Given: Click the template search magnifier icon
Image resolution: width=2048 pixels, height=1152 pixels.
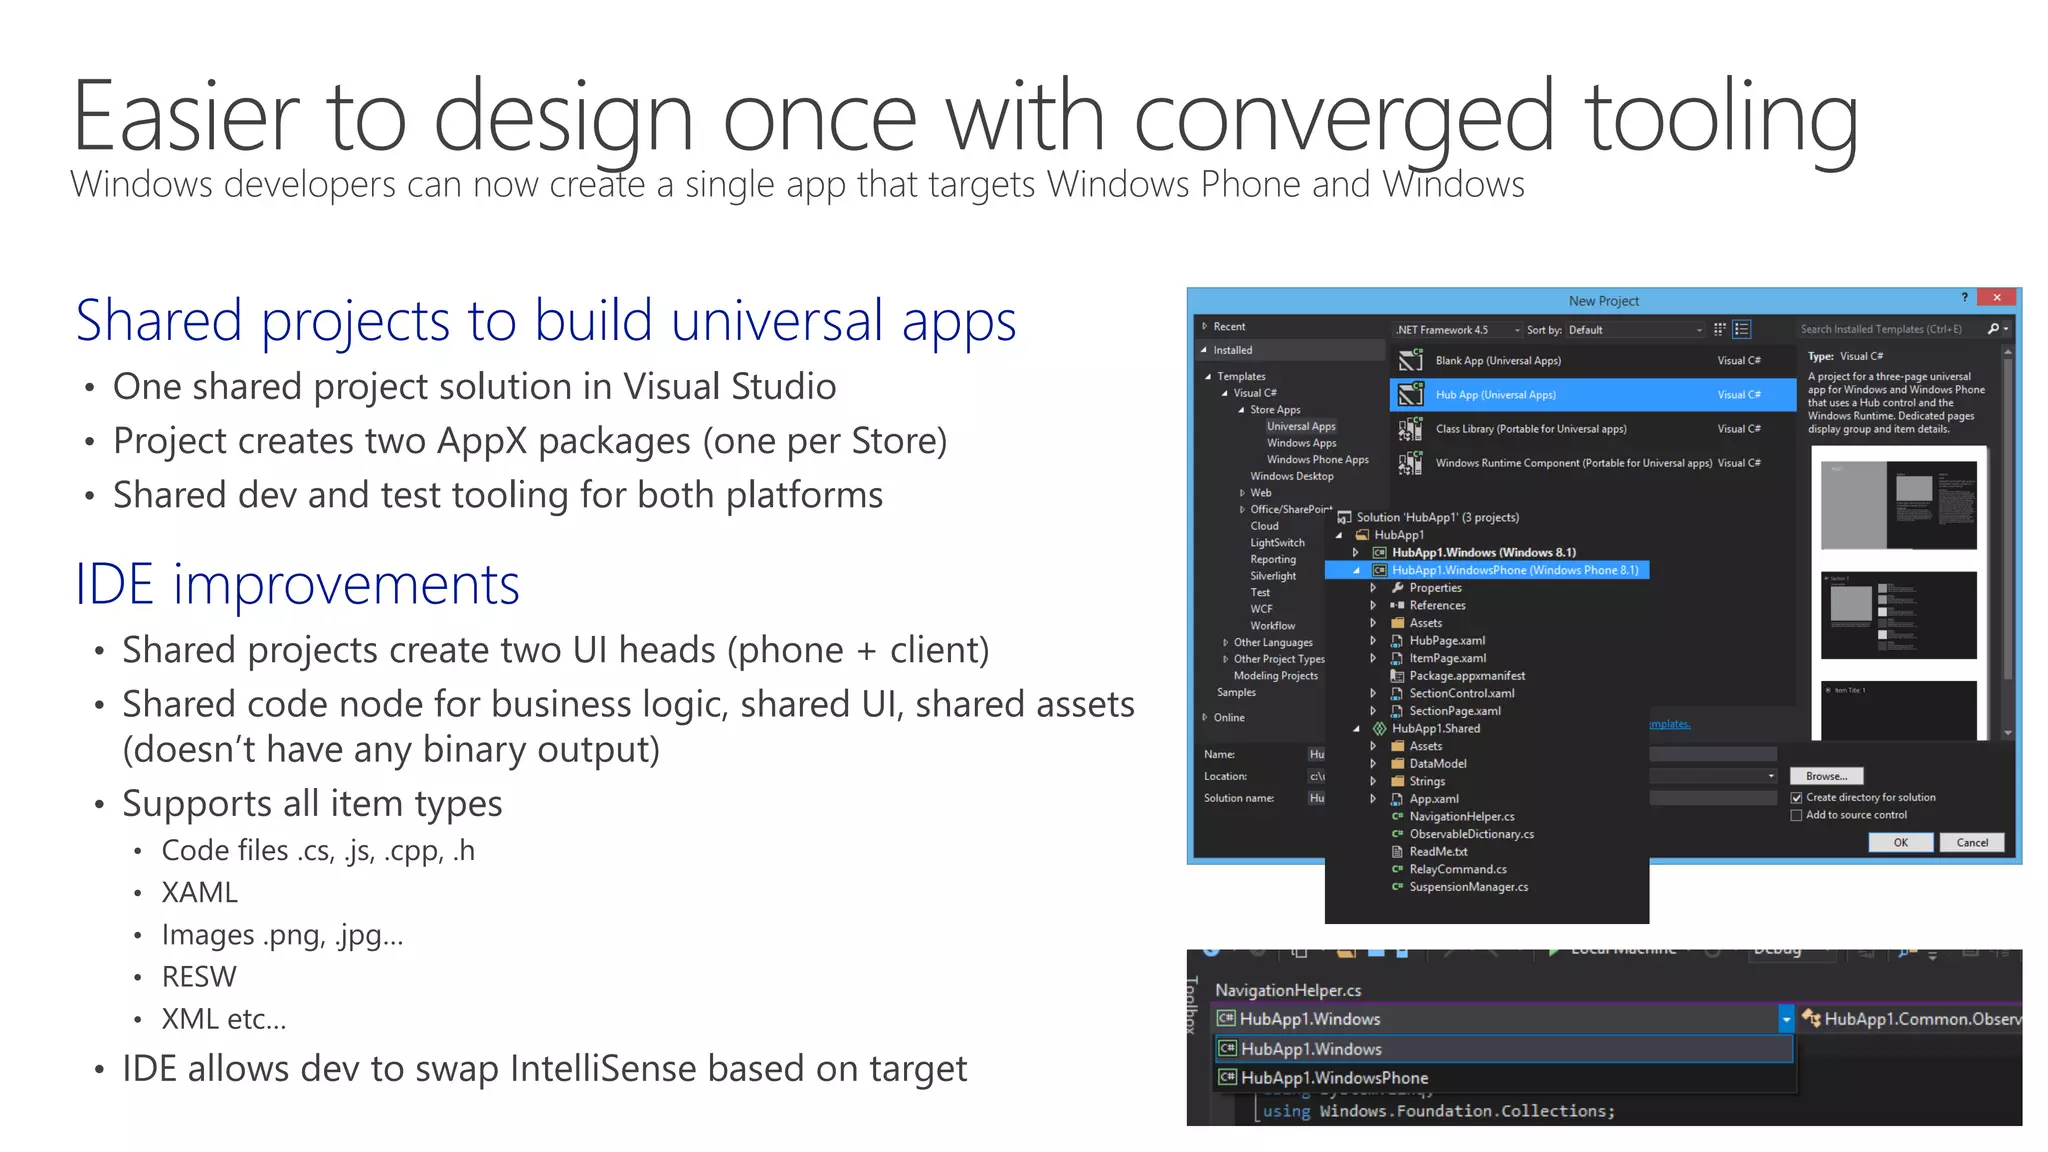Looking at the screenshot, I should [x=1993, y=329].
